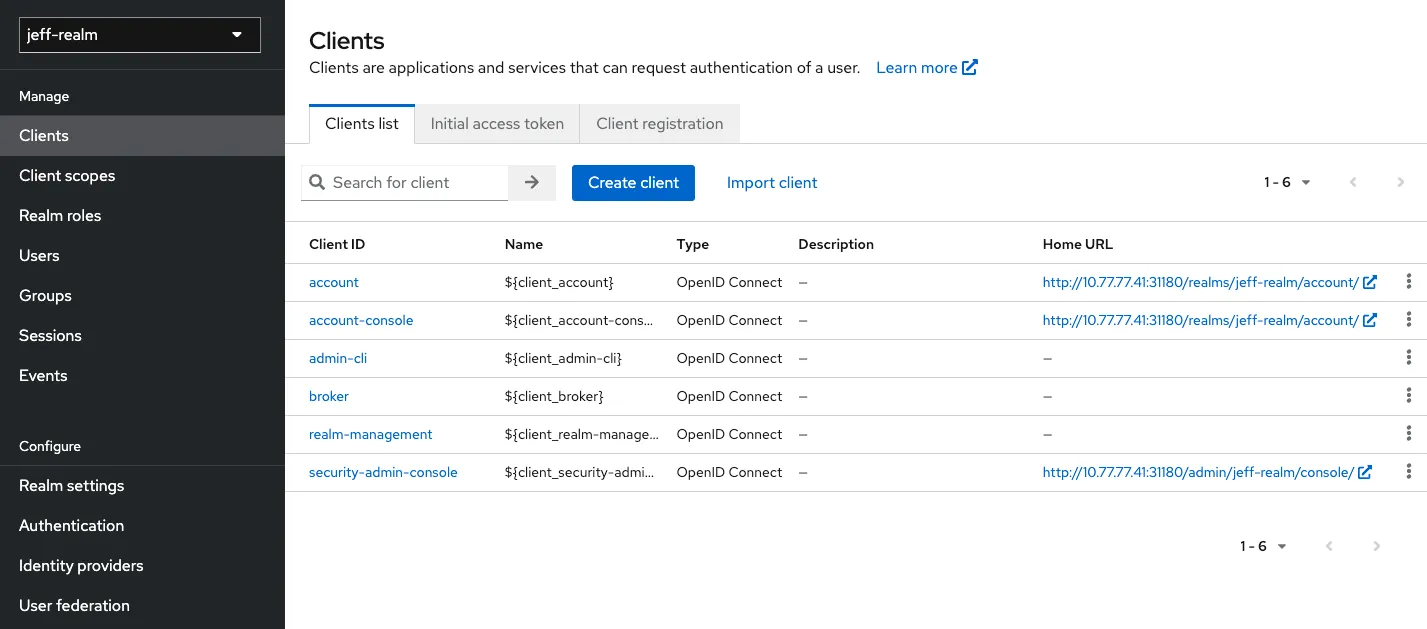Viewport: 1427px width, 629px height.
Task: Open kebab menu for account-console row
Action: (1409, 320)
